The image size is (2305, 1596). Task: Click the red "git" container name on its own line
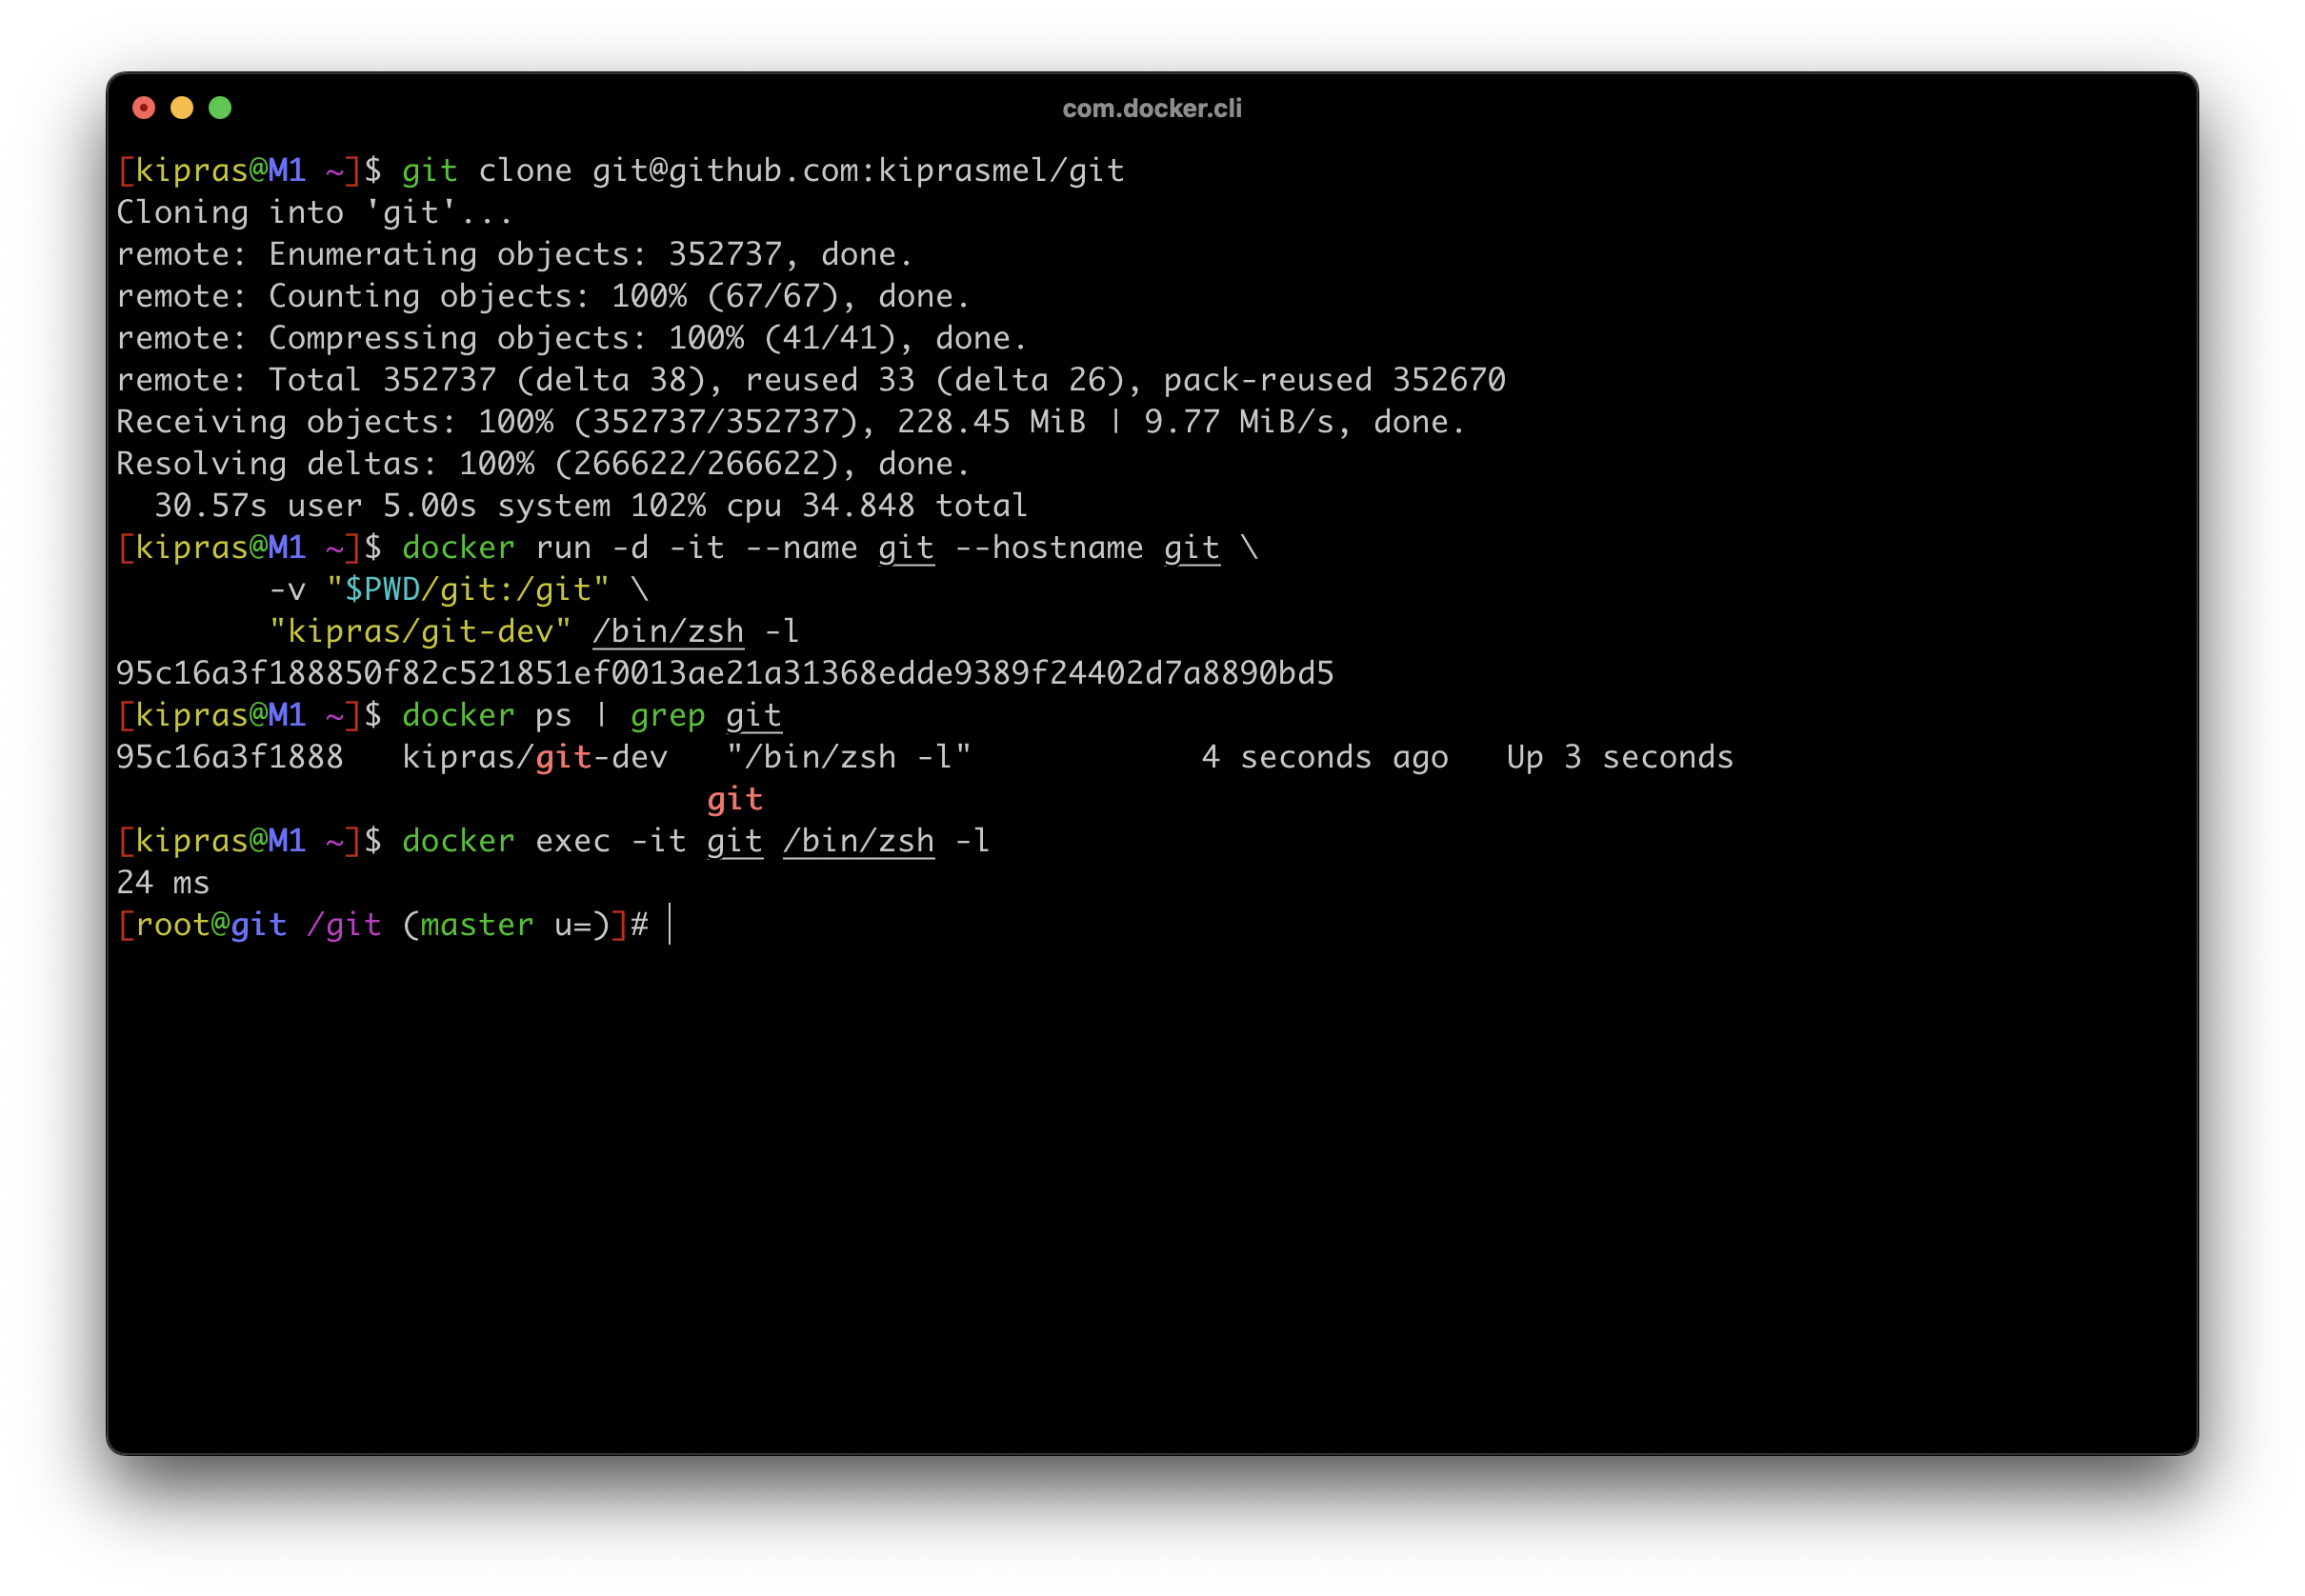coord(735,801)
